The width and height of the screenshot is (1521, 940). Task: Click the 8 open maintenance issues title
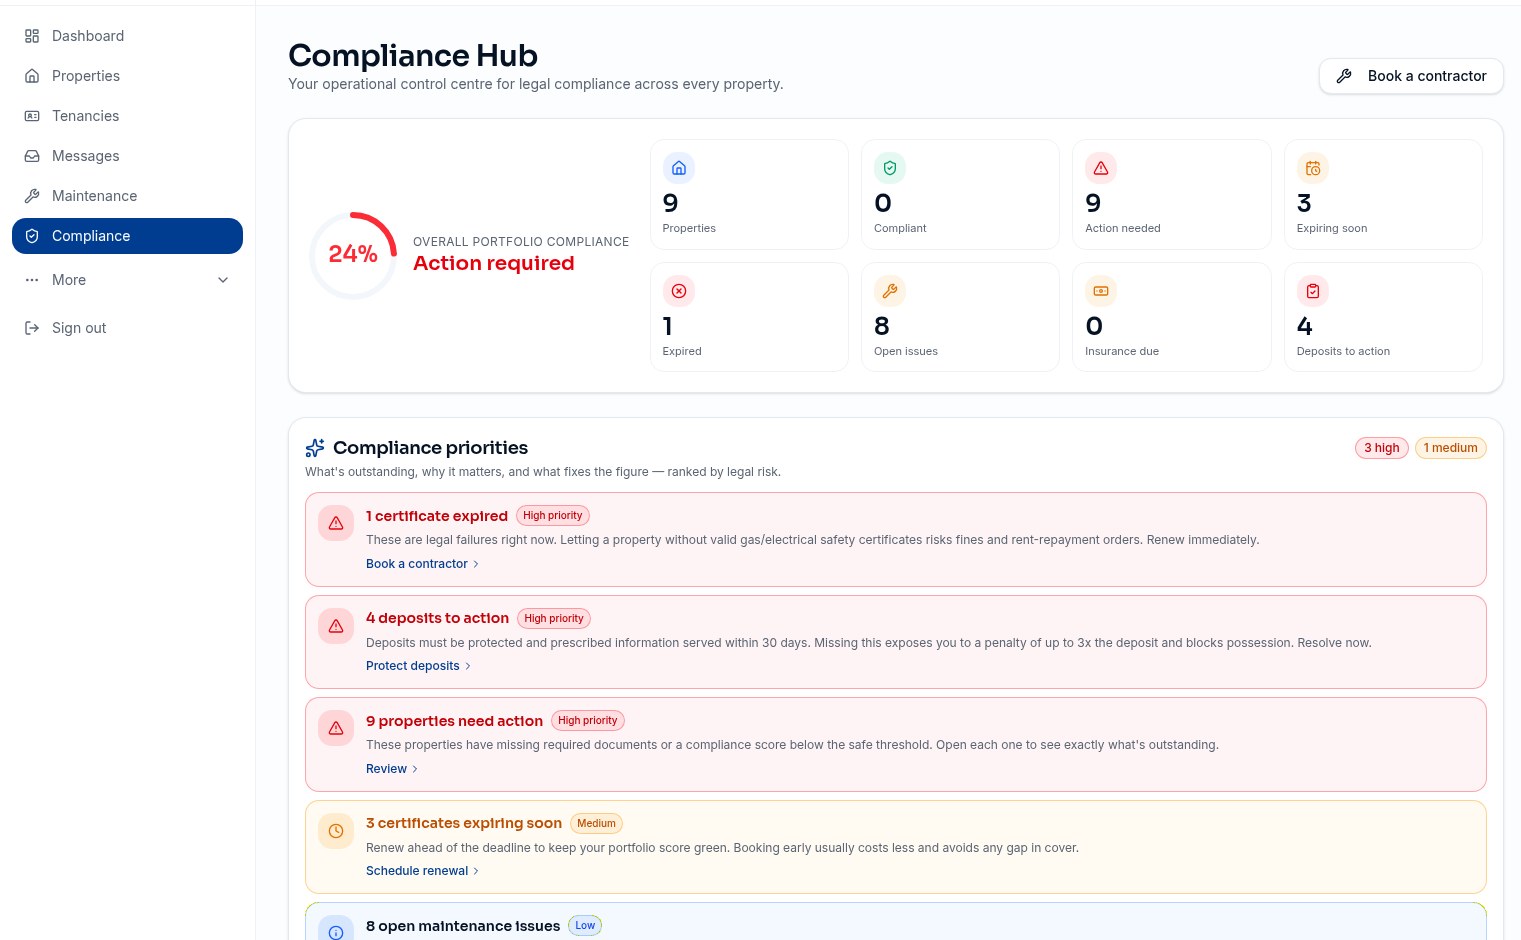point(463,926)
